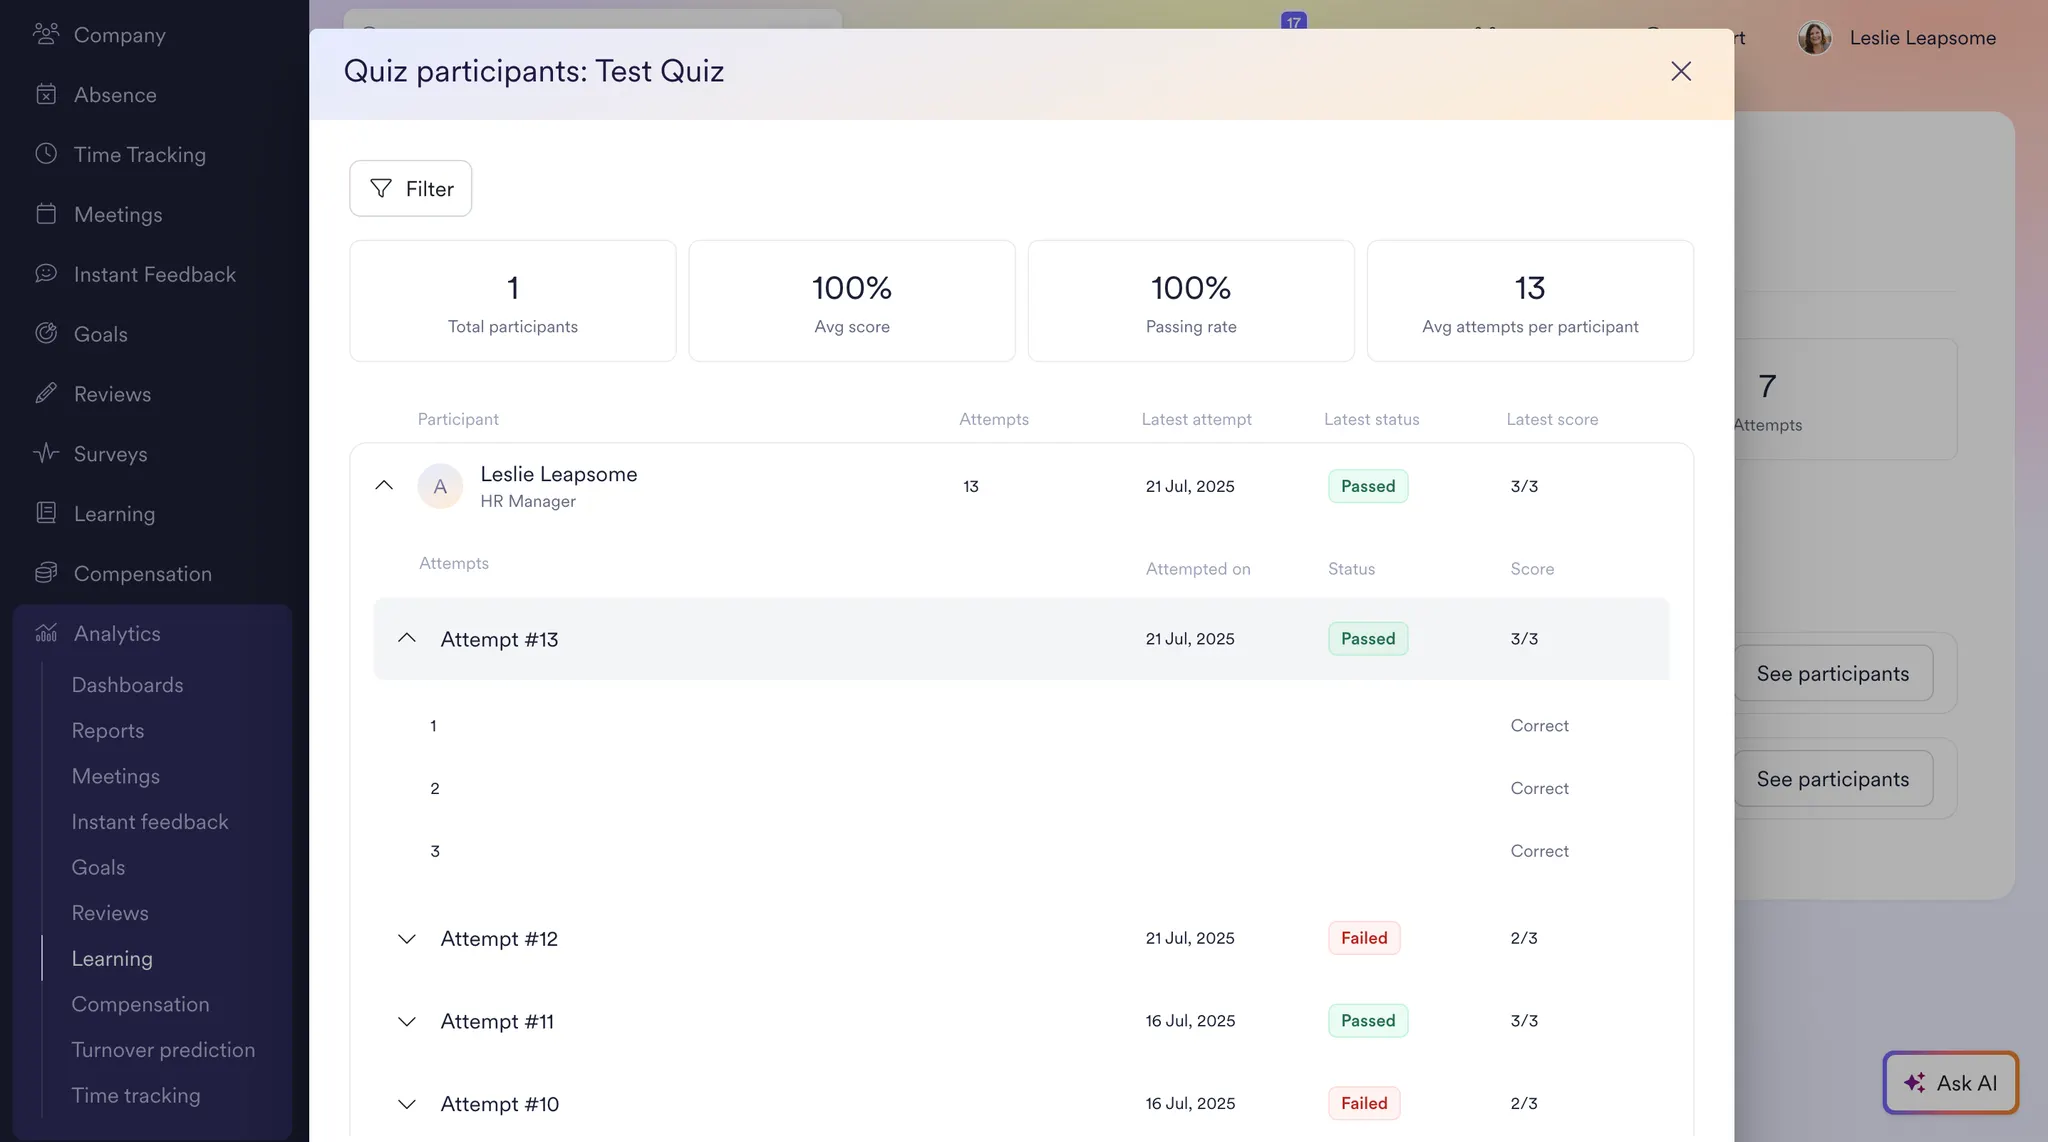This screenshot has height=1142, width=2048.
Task: Select Reports under Analytics
Action: pyautogui.click(x=108, y=730)
